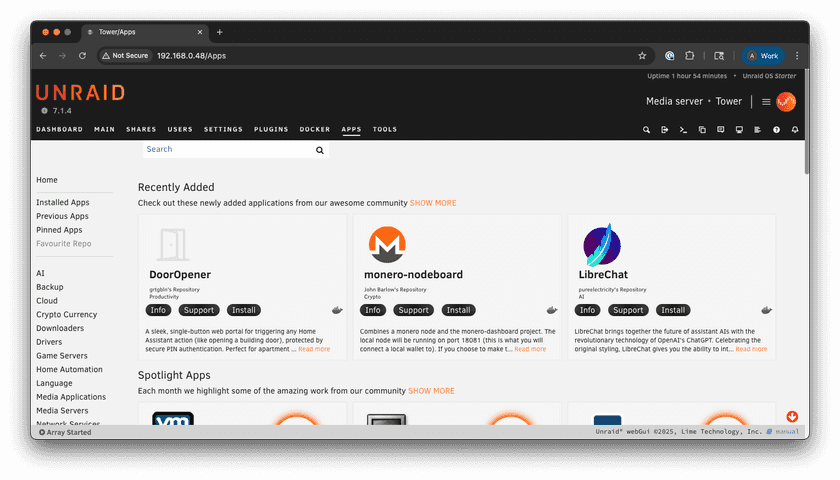This screenshot has height=480, width=840.
Task: Select the Media Applications category
Action: click(71, 397)
